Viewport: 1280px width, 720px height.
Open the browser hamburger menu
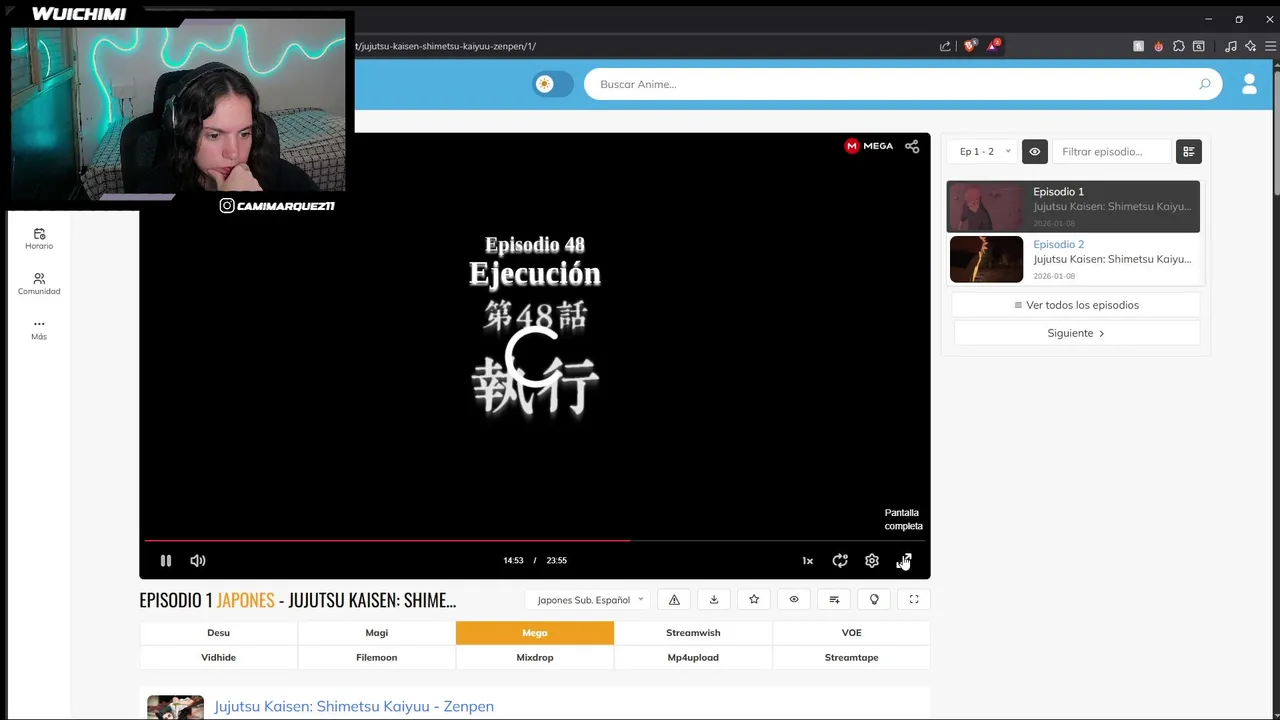click(1271, 46)
